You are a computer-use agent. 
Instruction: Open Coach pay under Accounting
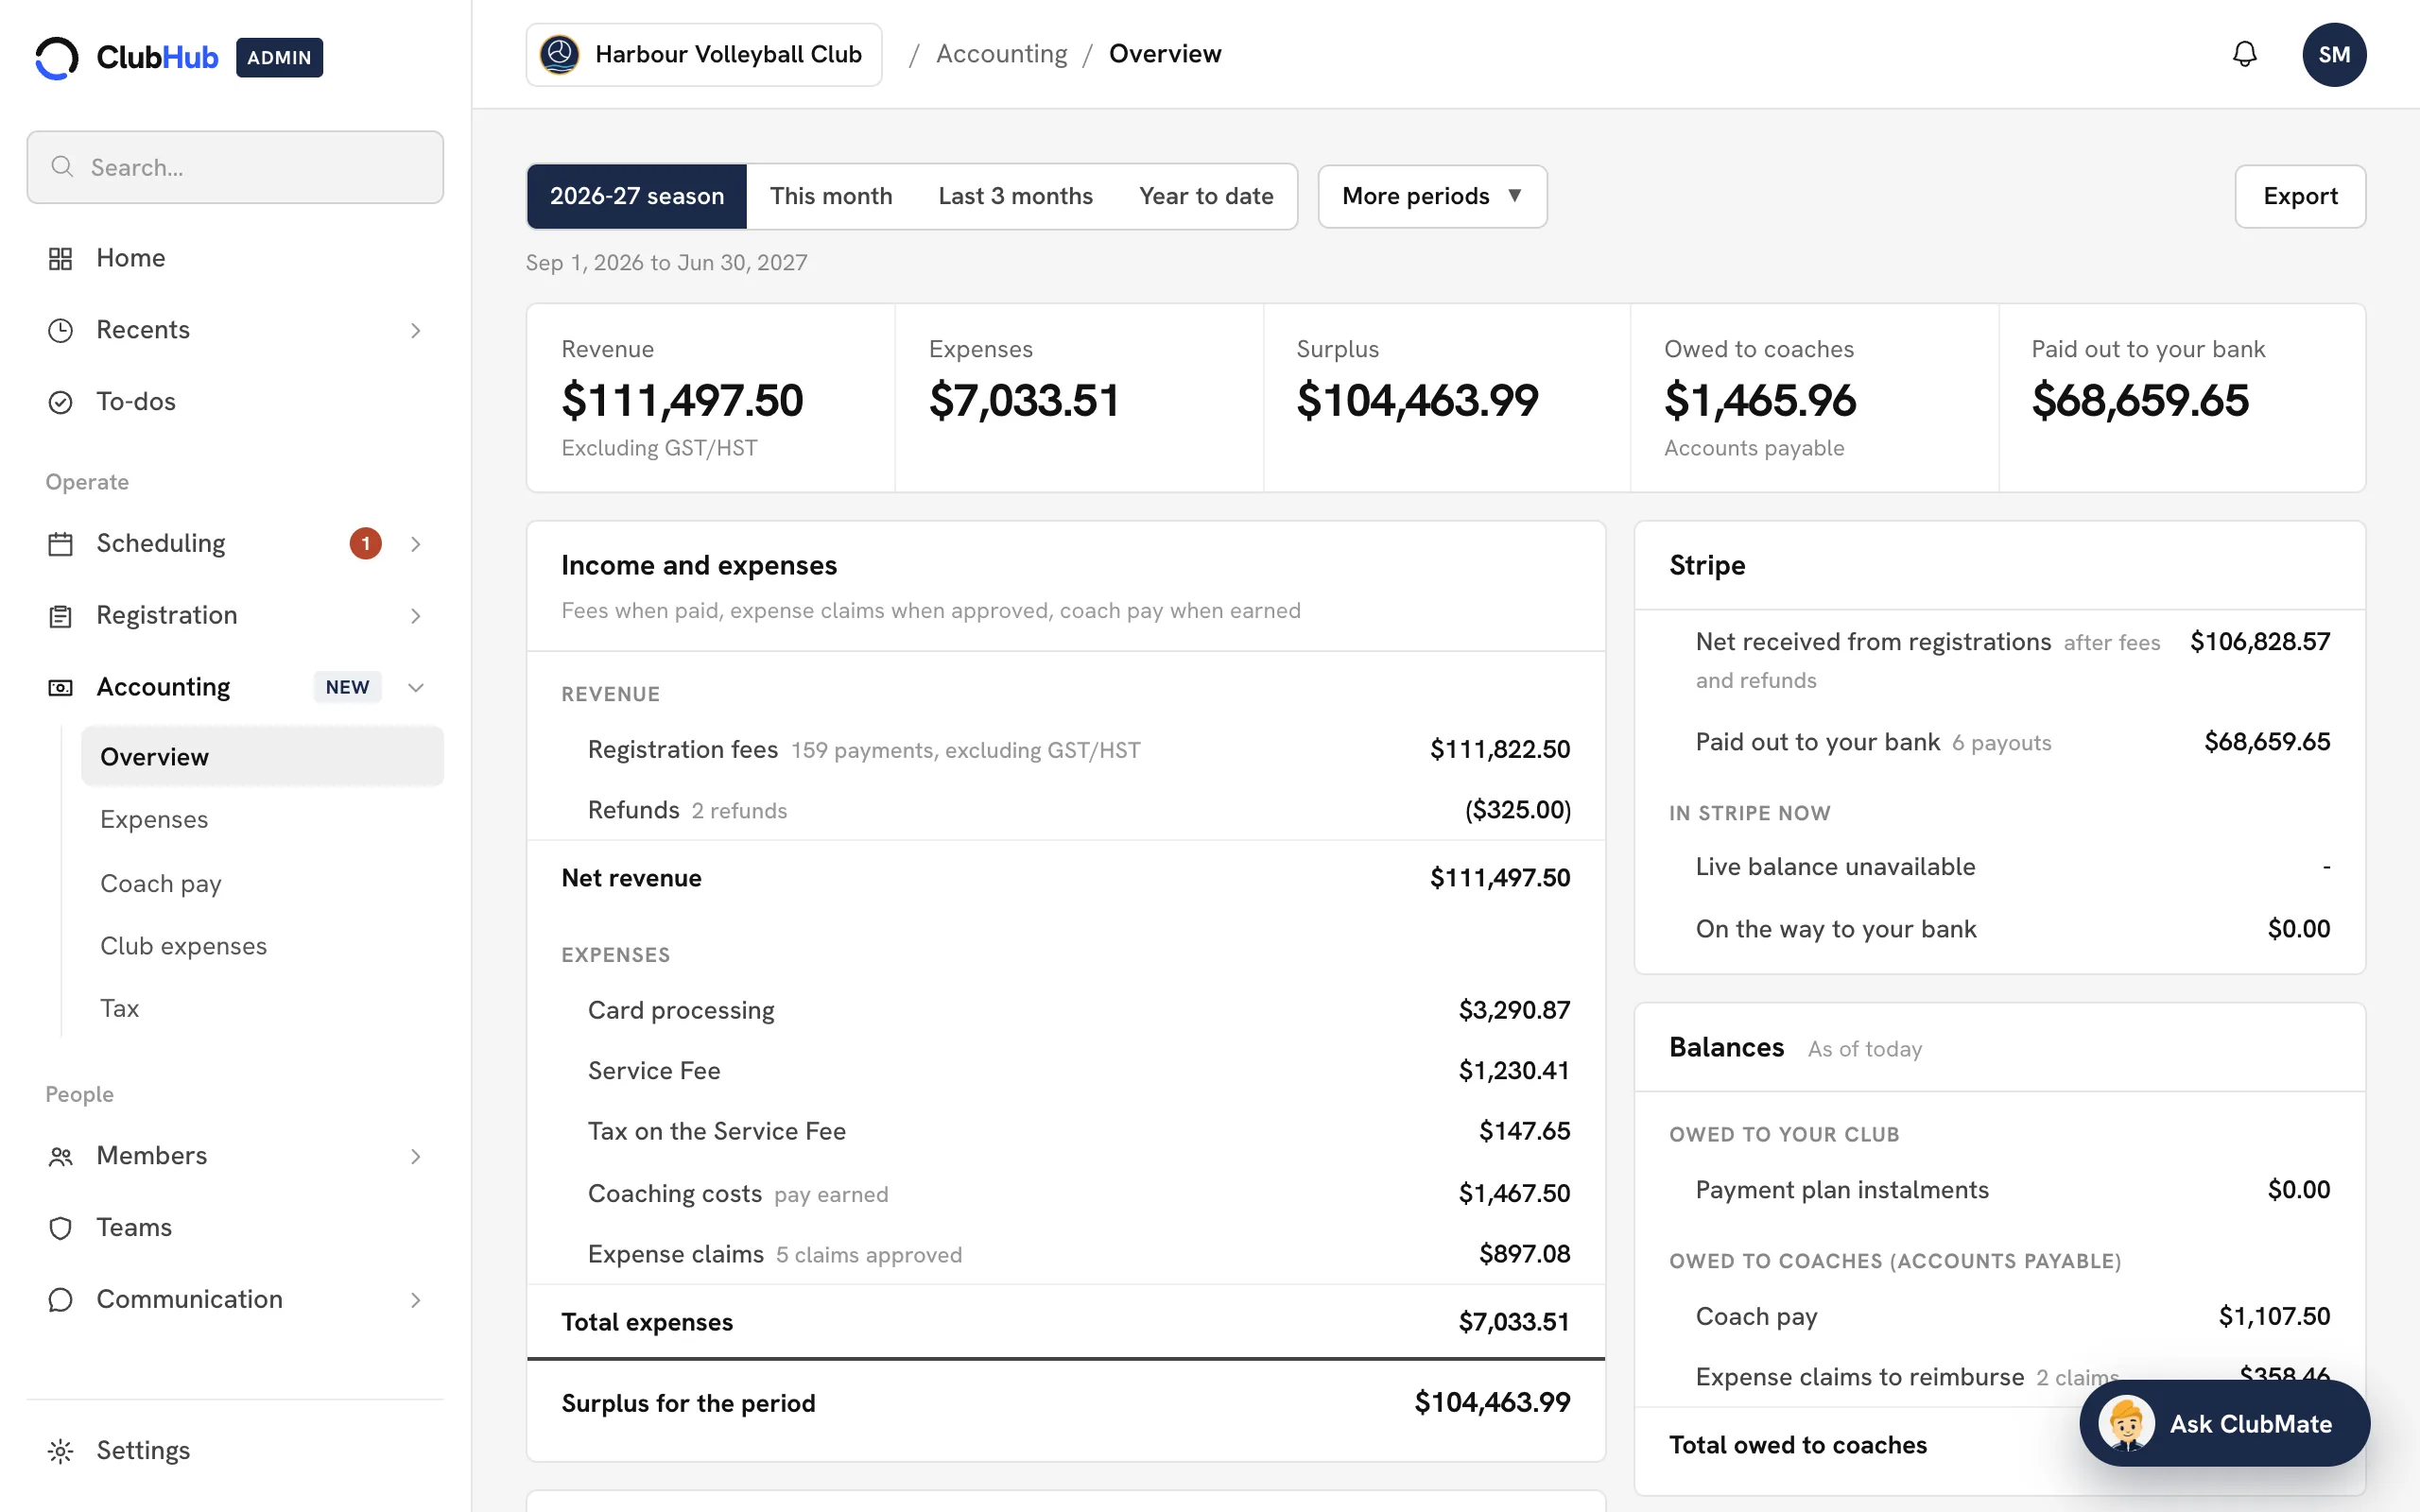click(262, 883)
